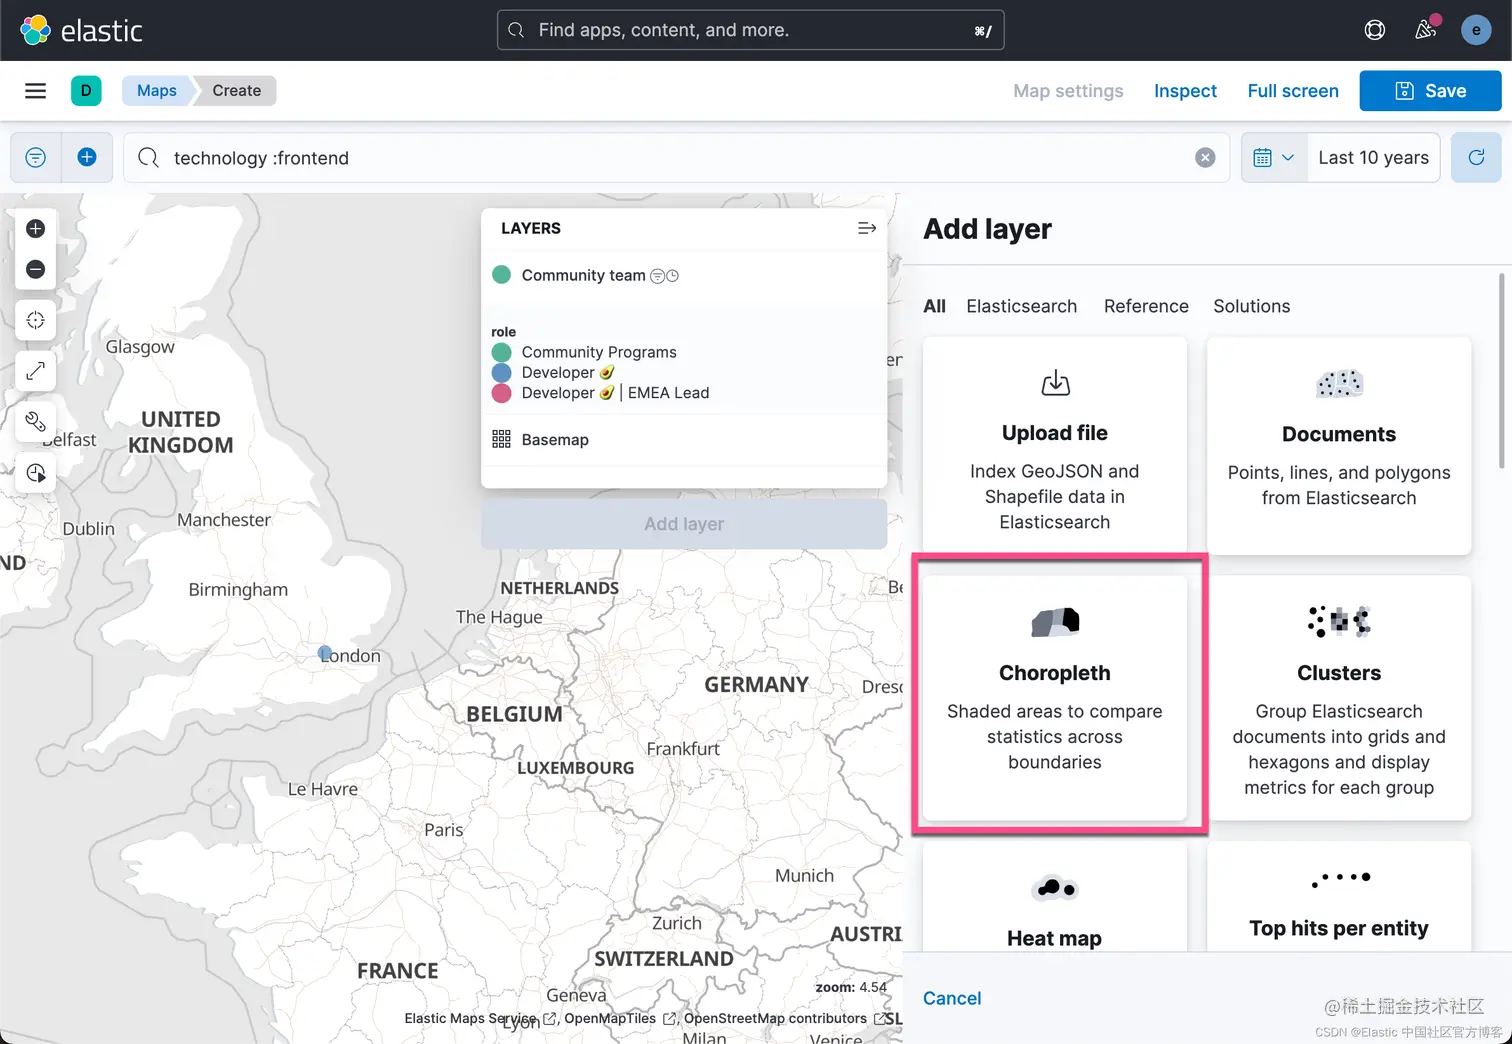Fit map to data bounds
Image resolution: width=1512 pixels, height=1044 pixels.
pos(35,320)
